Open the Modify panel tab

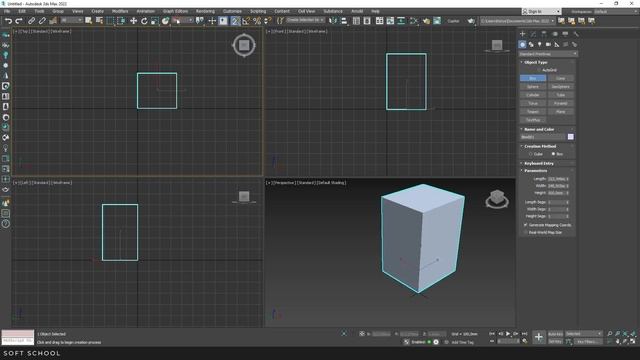(533, 34)
